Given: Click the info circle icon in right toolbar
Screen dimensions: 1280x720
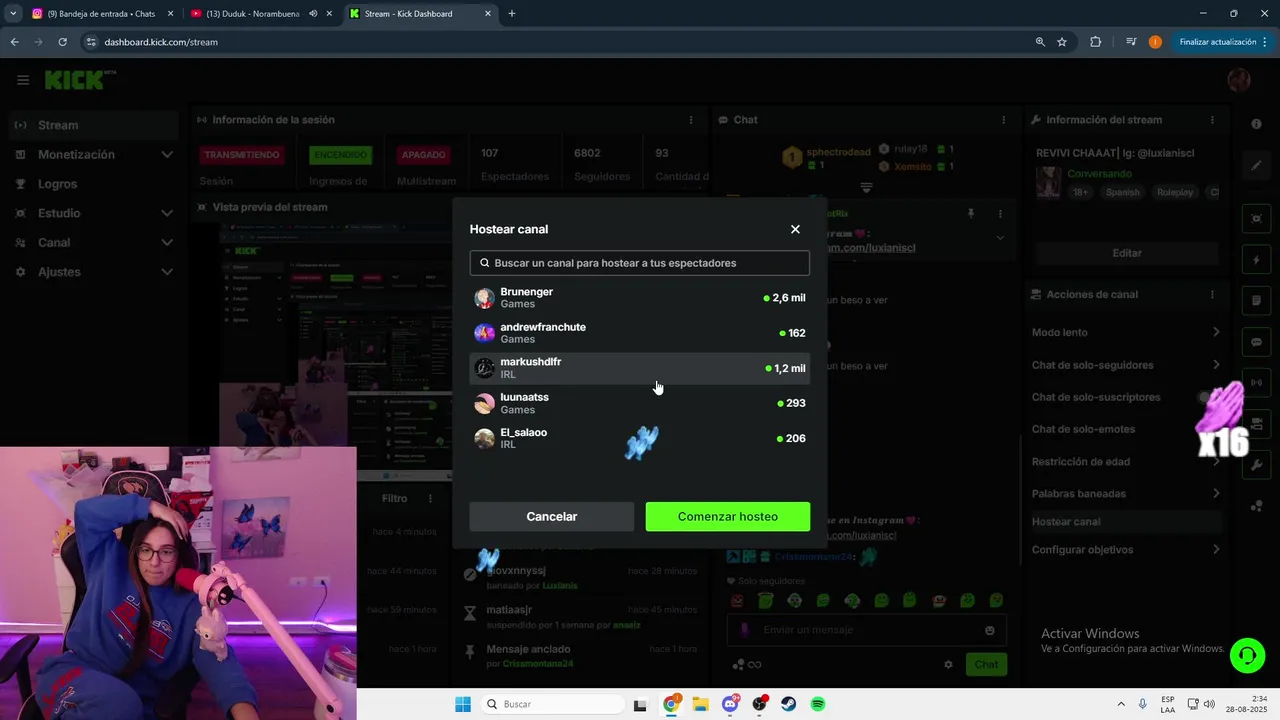Looking at the screenshot, I should click(x=1256, y=123).
